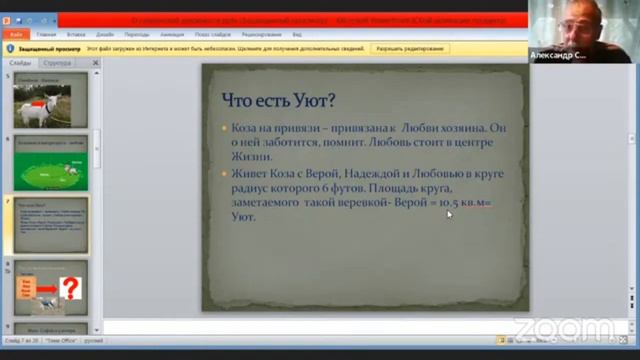Switch to the Главная ribbon tab

(46, 35)
